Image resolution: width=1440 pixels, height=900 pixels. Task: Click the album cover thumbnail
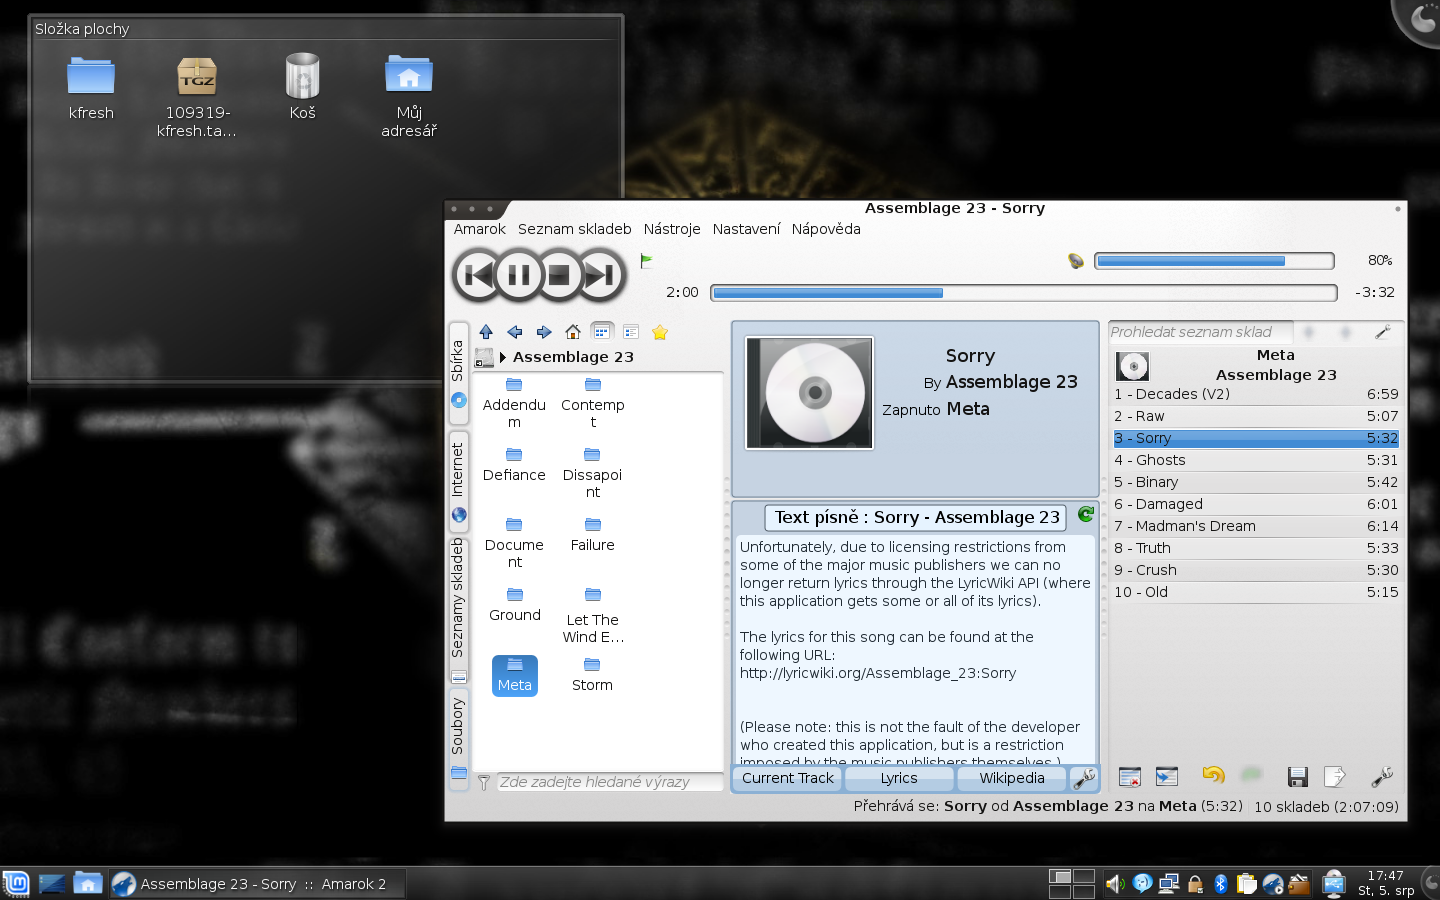pos(810,393)
